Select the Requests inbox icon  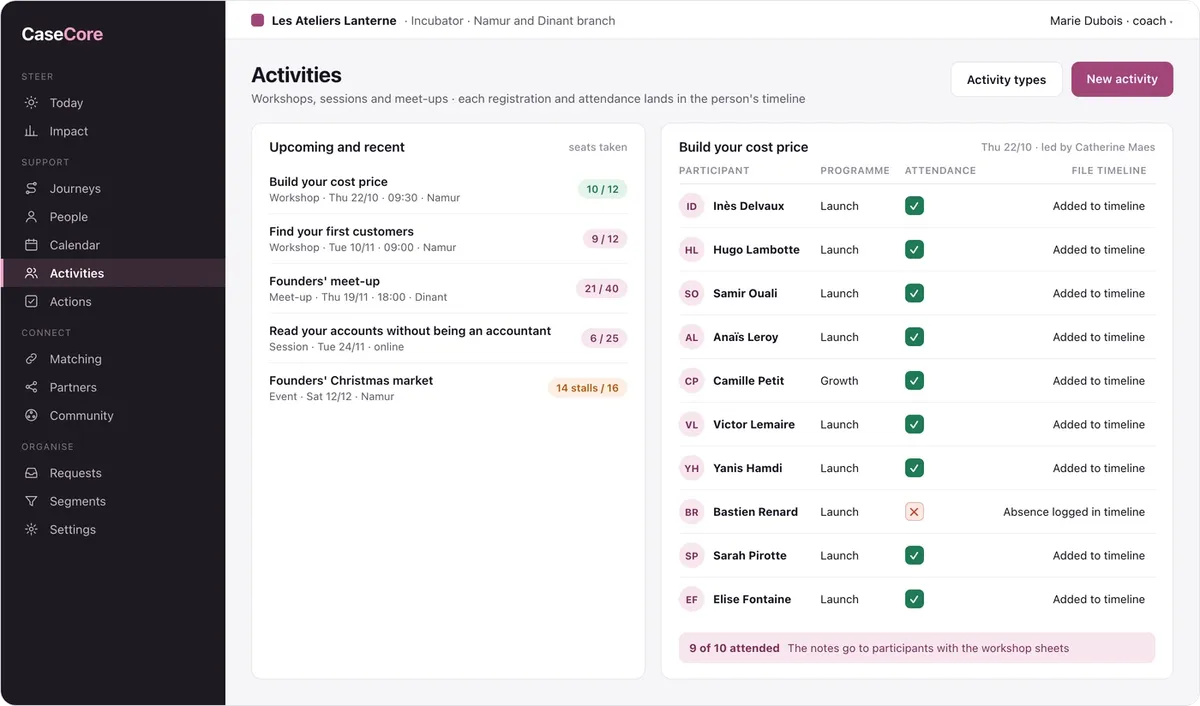(x=31, y=473)
